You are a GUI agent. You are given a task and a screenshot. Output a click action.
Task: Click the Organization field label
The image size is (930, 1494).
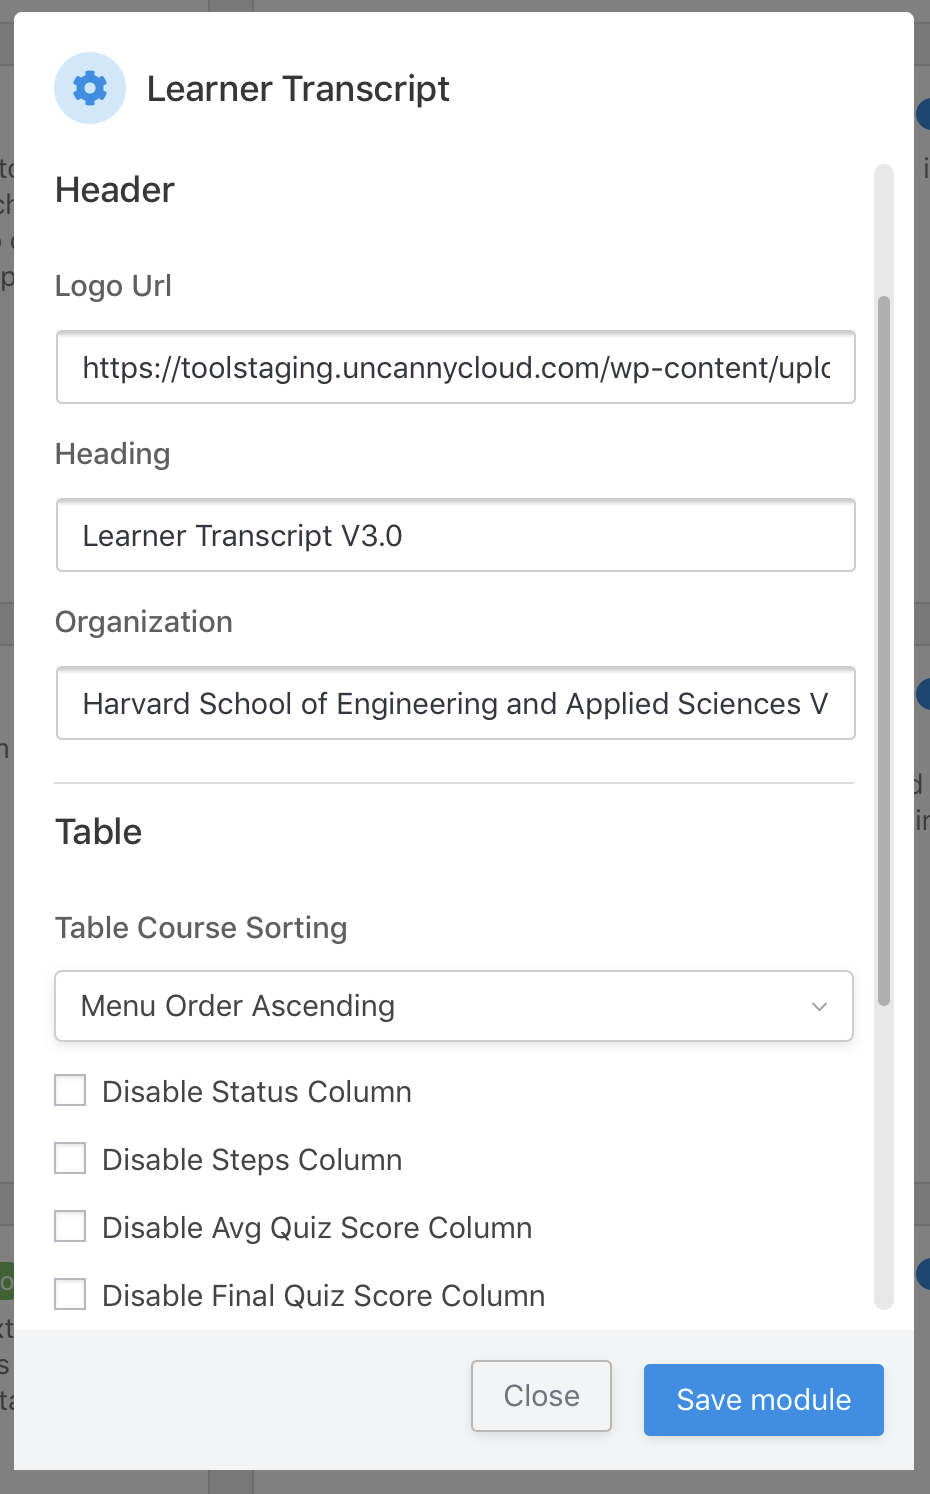pyautogui.click(x=143, y=622)
